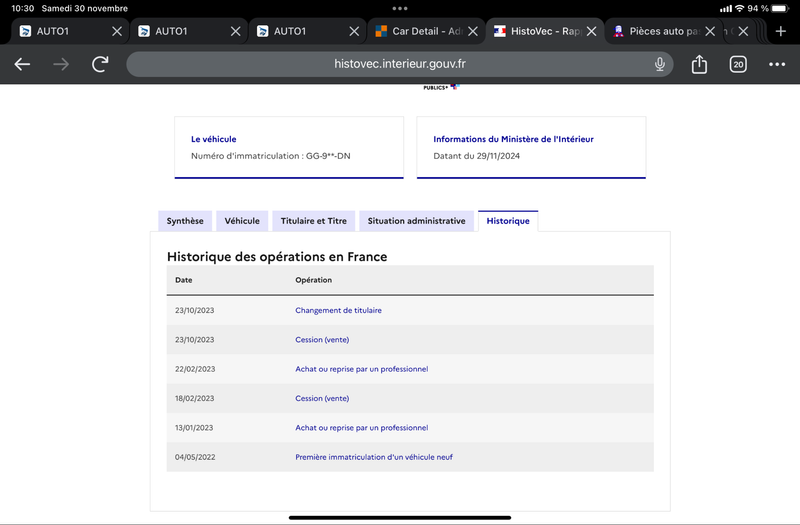The width and height of the screenshot is (800, 525).
Task: Click the Changement de titulaire operation
Action: coord(338,310)
